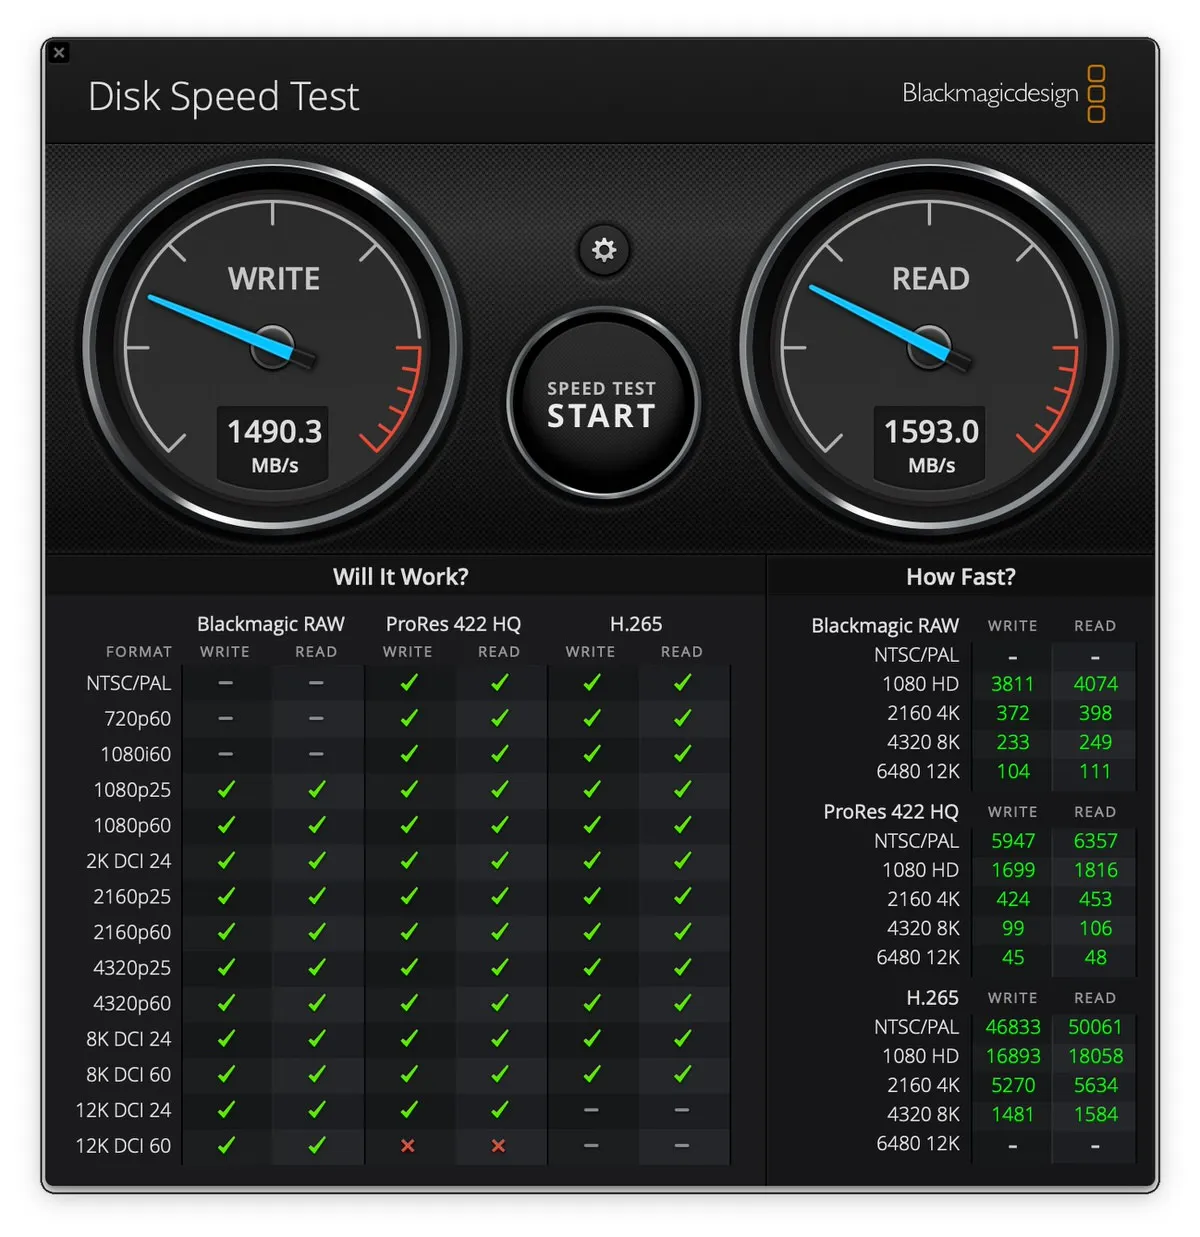Click the Will It Work? panel heading
1200x1237 pixels.
point(400,577)
